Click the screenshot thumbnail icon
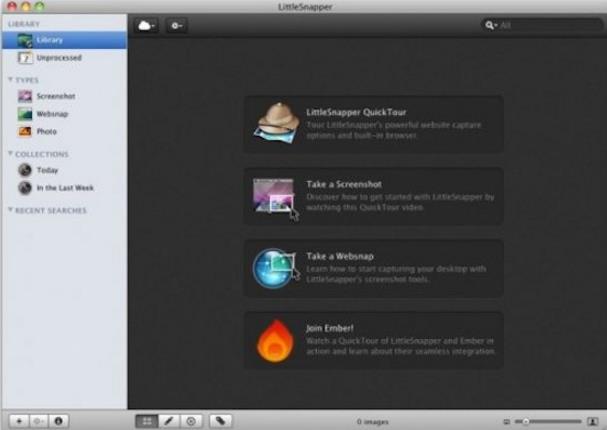607x430 pixels. pos(276,198)
